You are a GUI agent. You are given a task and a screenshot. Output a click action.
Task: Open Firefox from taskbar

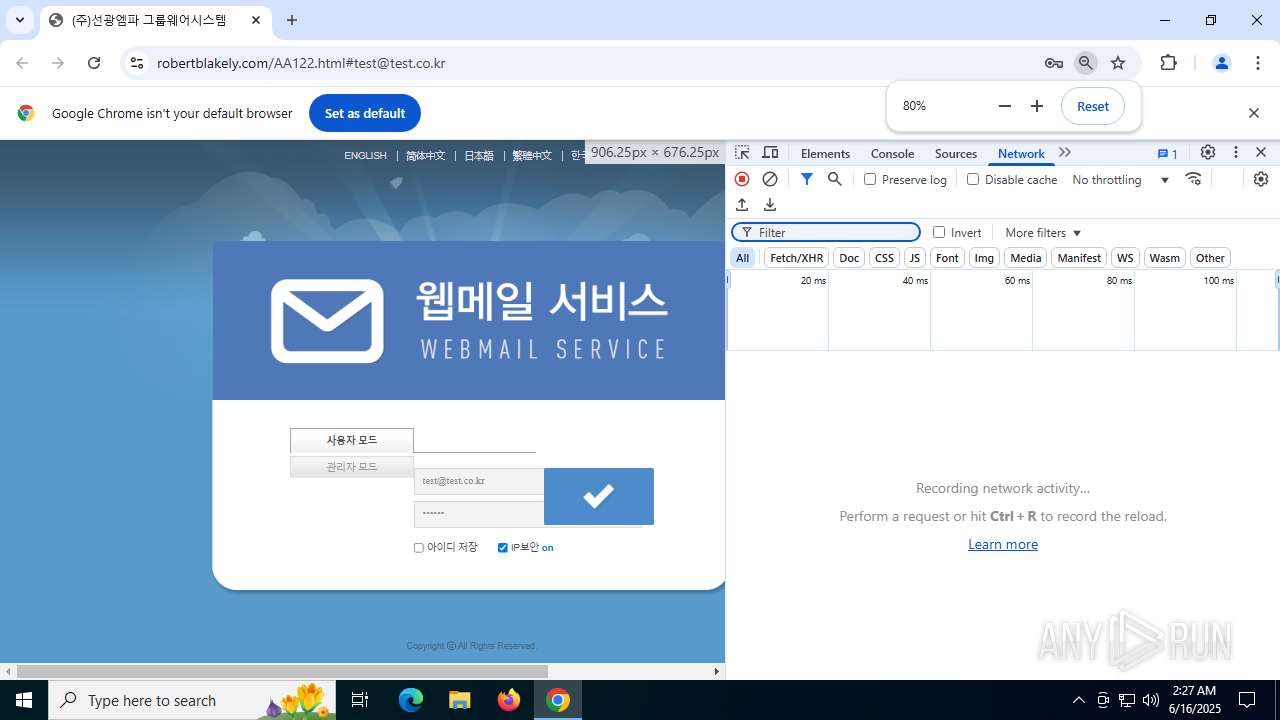509,700
